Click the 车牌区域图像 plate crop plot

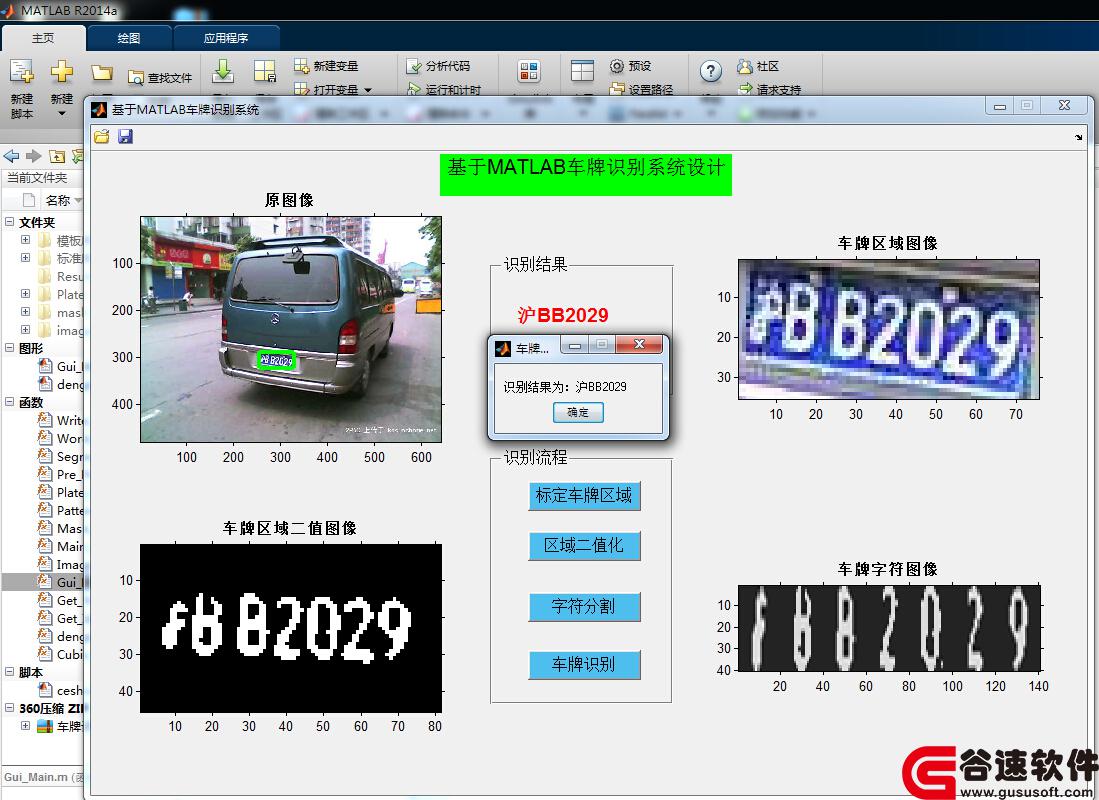[x=889, y=330]
